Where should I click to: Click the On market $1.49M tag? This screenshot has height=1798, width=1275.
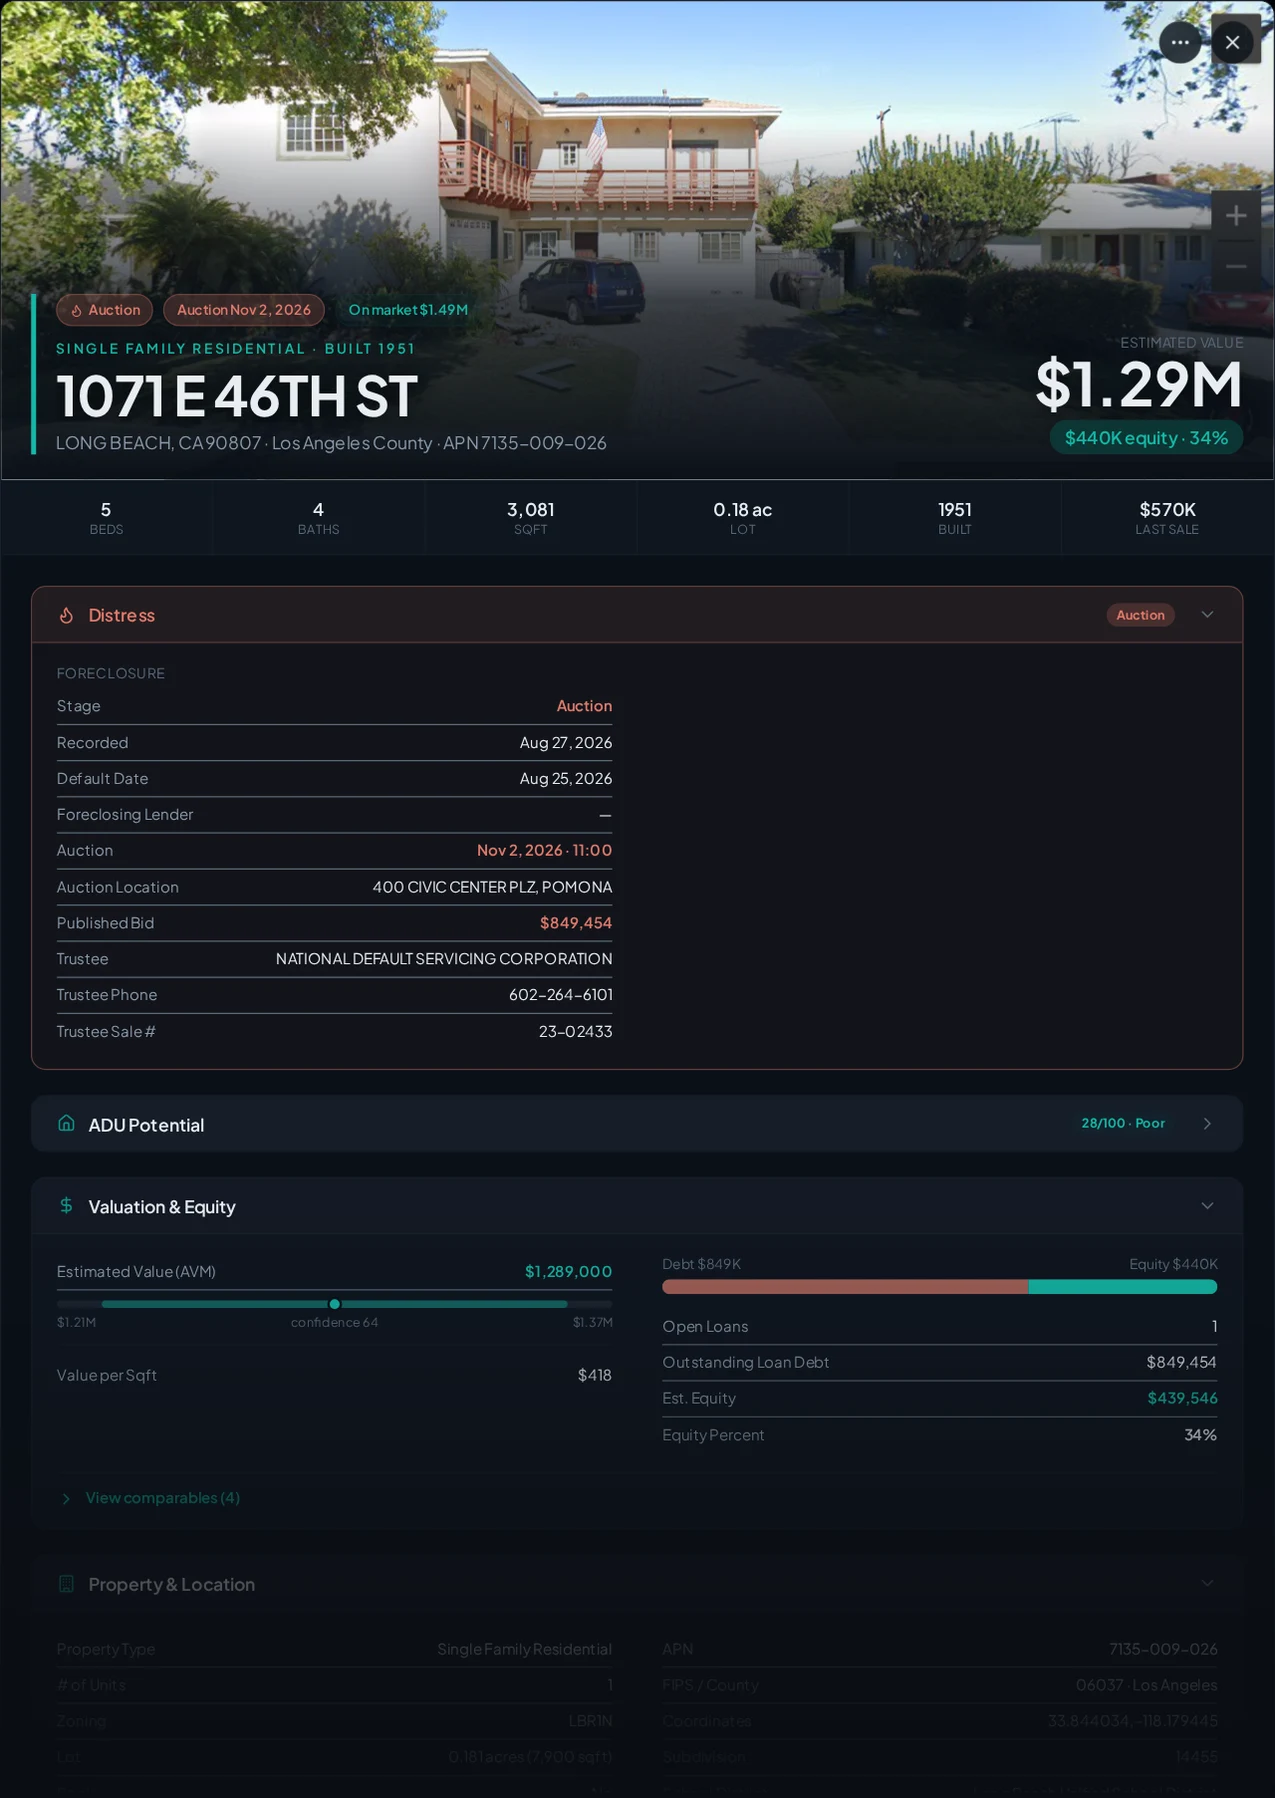coord(408,310)
